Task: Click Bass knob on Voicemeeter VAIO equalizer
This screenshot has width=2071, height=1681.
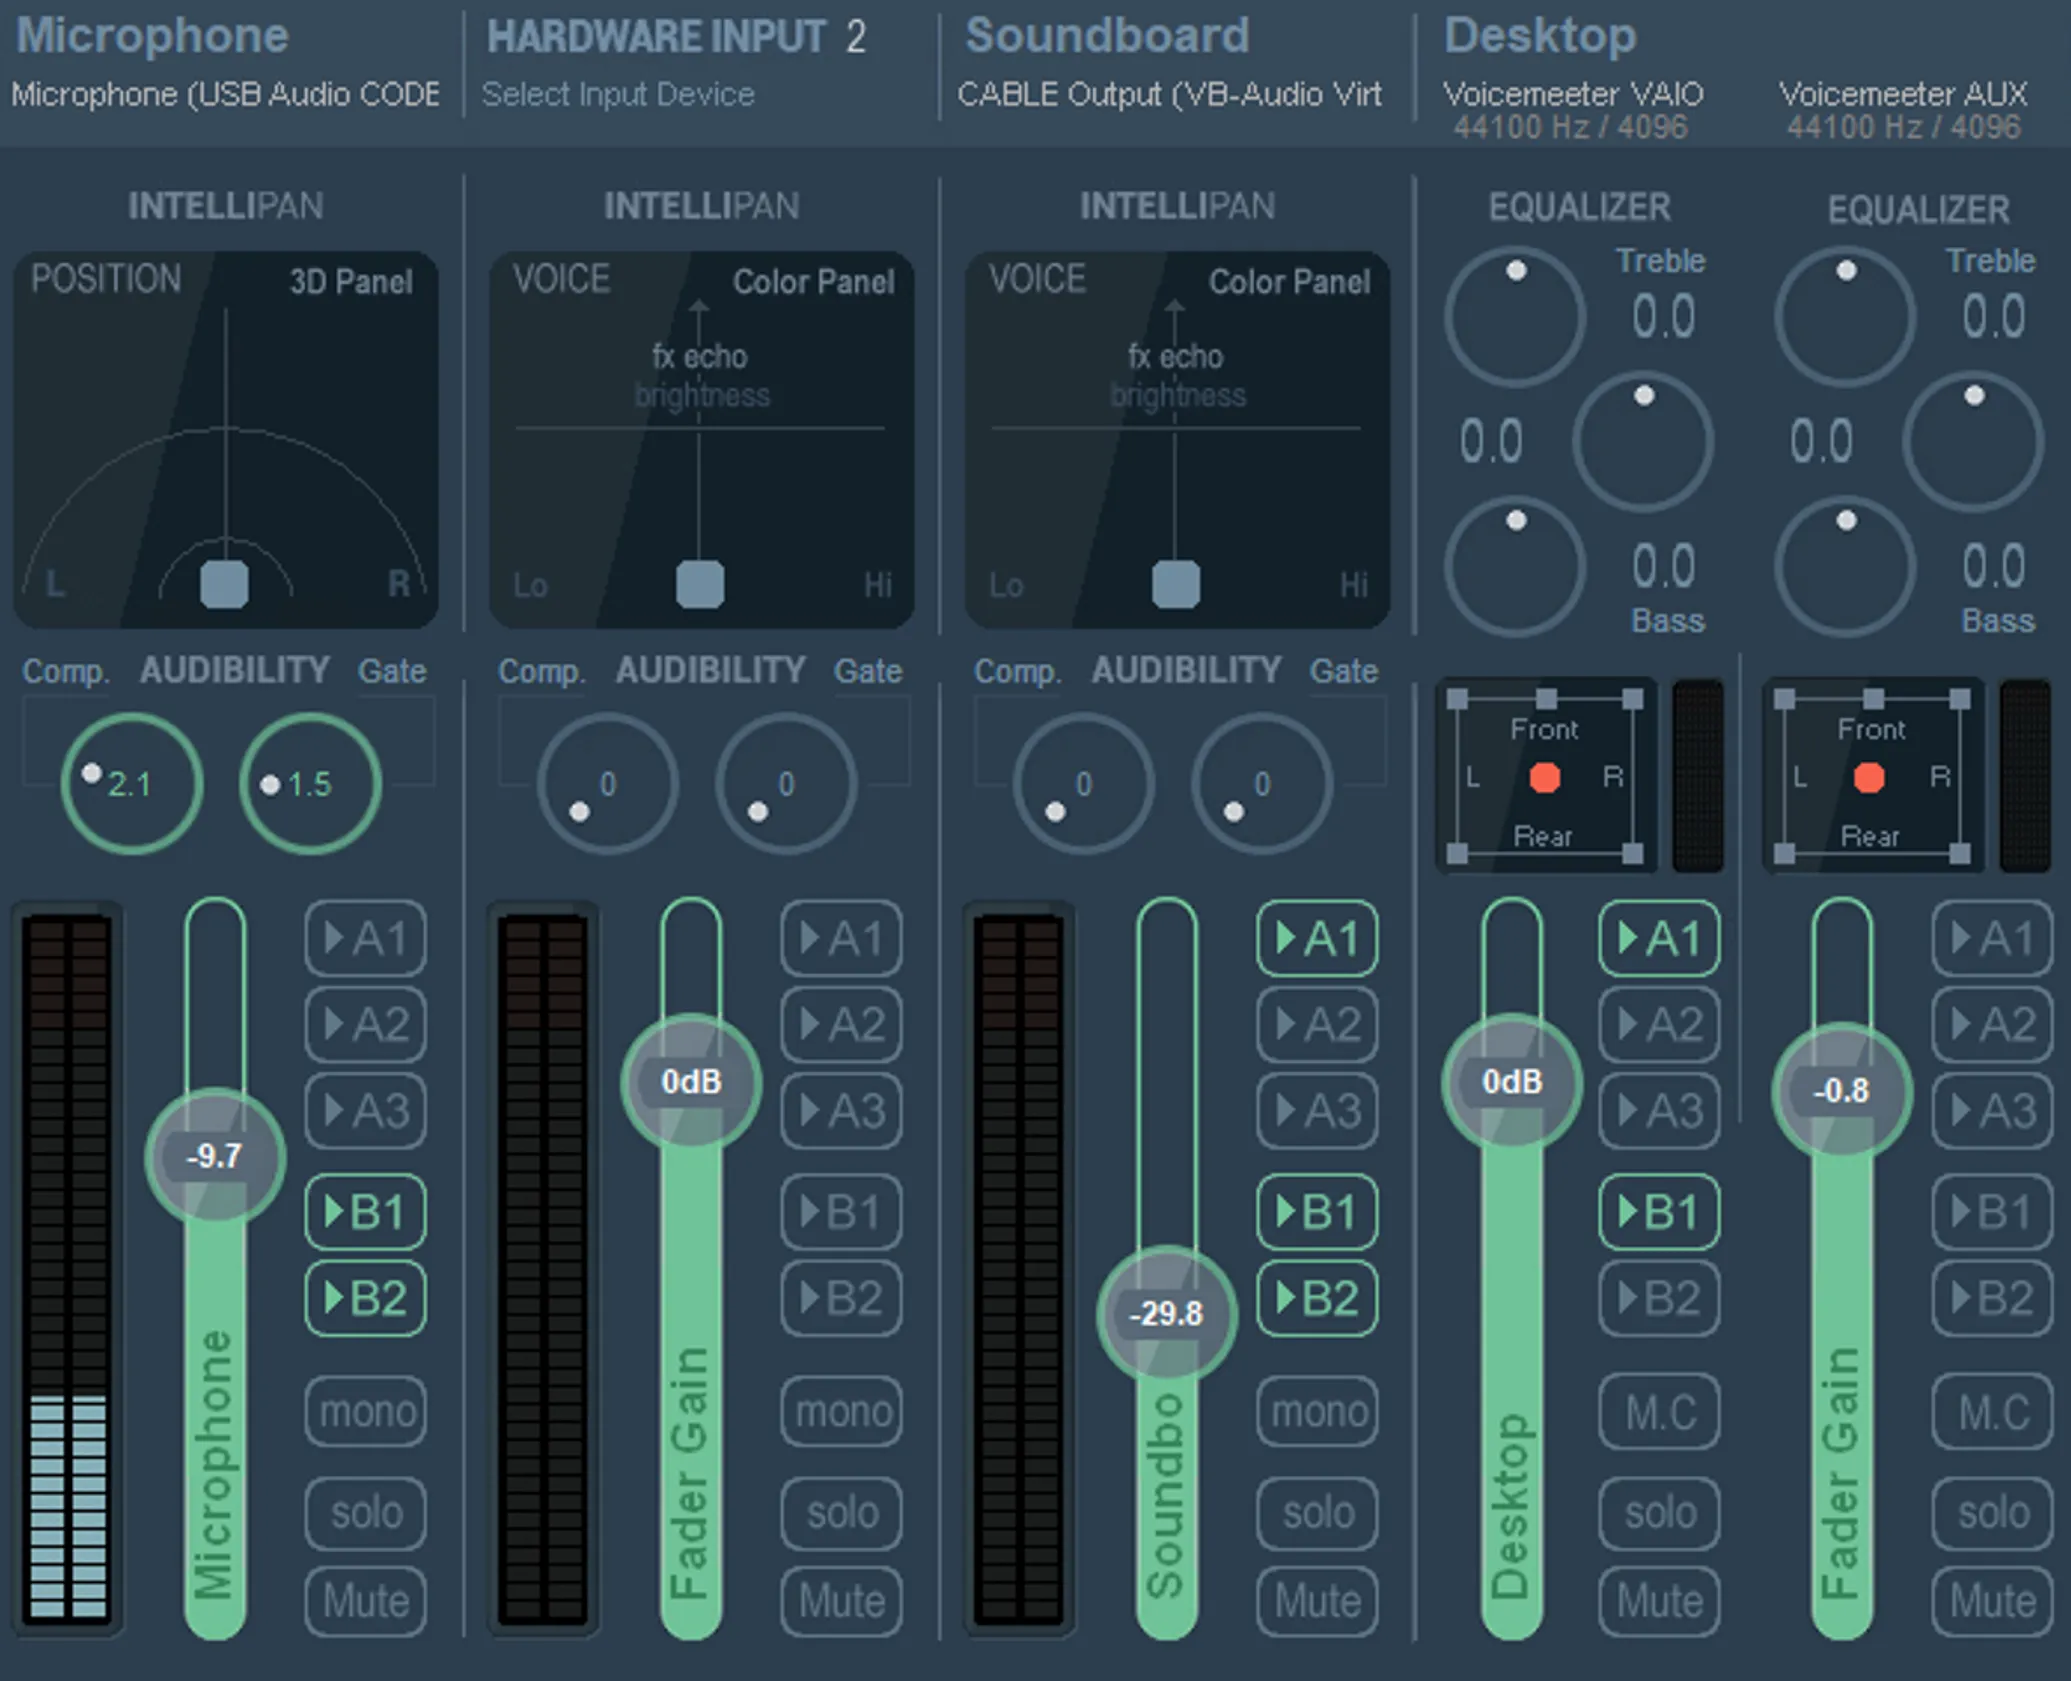Action: coord(1514,566)
